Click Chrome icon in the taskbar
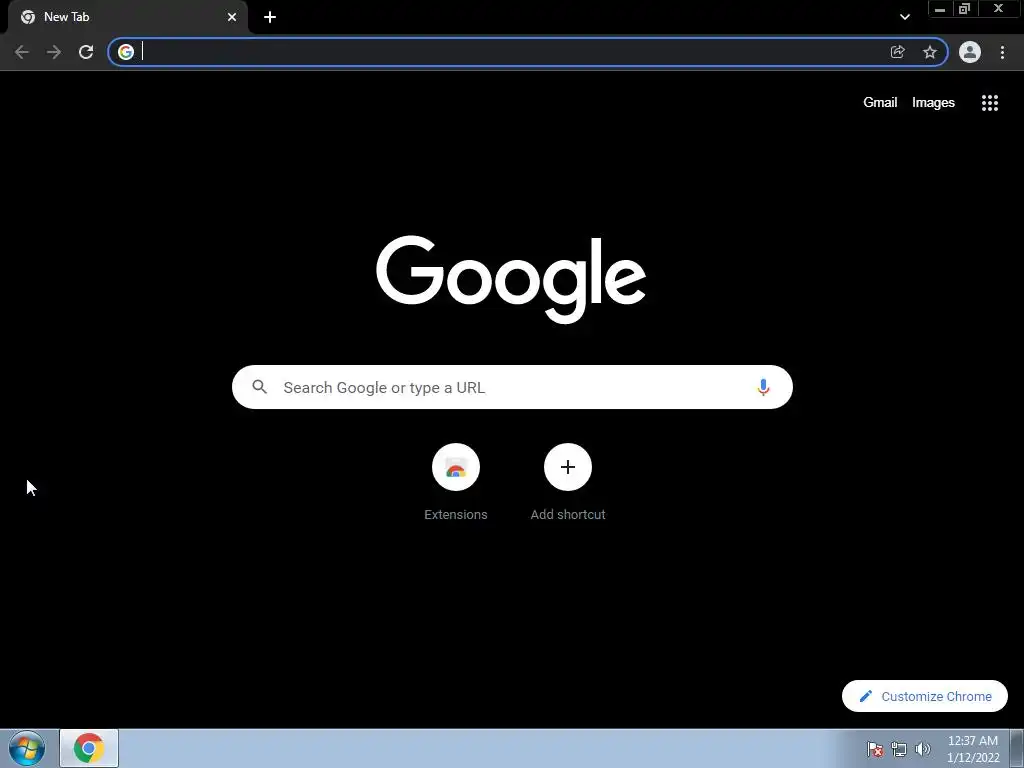The image size is (1024, 768). tap(89, 748)
